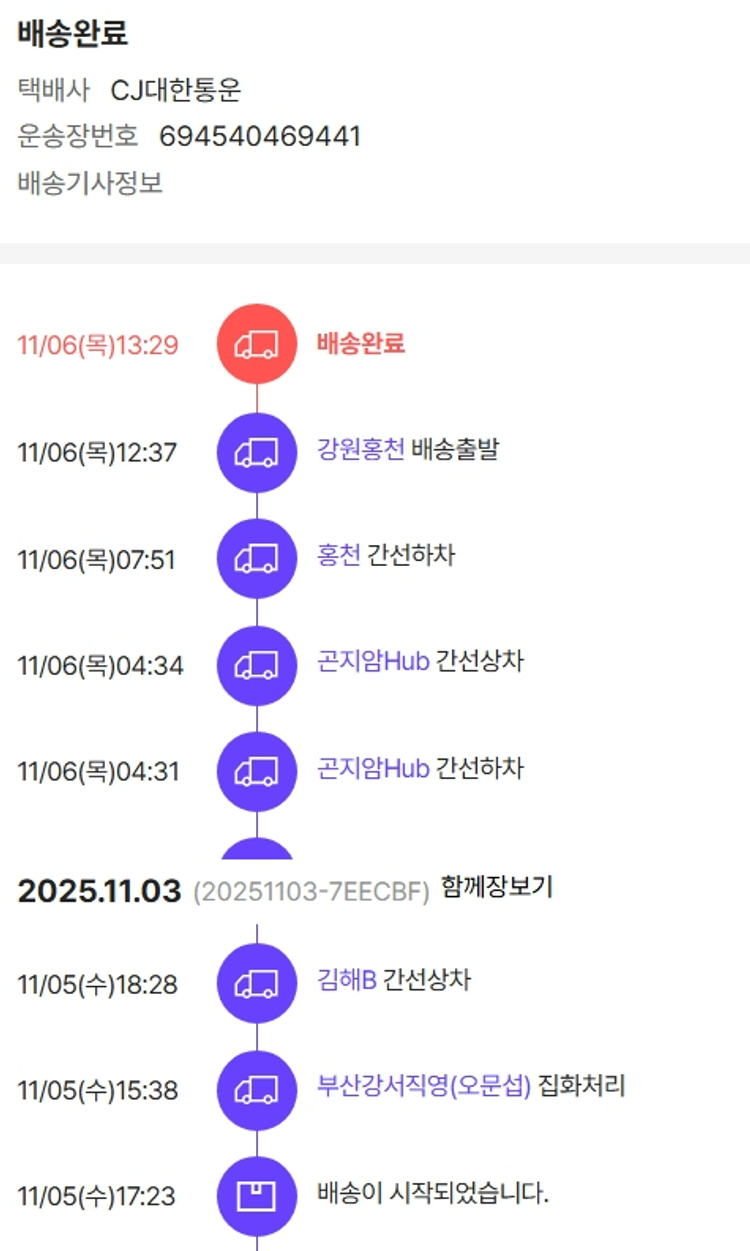Screen dimensions: 750x1251
Task: Click the red 배송완료 truck icon
Action: point(256,345)
